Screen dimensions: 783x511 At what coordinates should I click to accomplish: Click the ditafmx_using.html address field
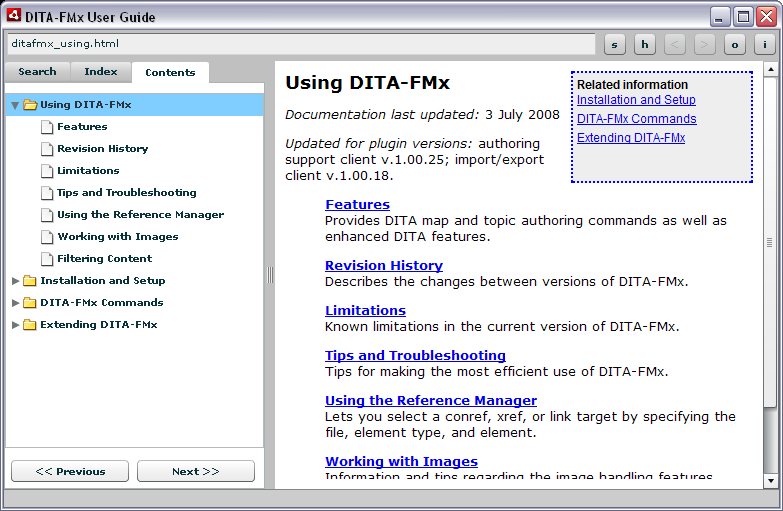[301, 44]
